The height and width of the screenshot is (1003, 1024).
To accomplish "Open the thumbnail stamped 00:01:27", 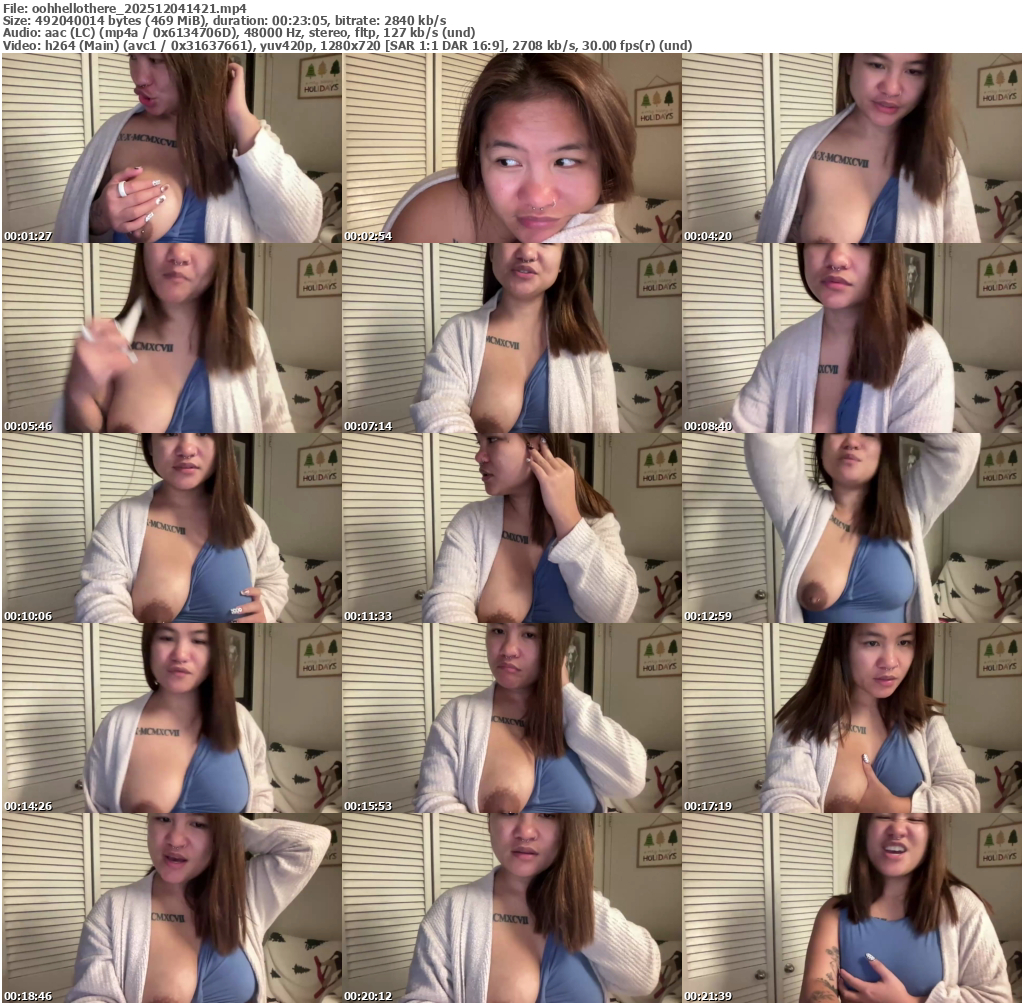I will click(171, 148).
